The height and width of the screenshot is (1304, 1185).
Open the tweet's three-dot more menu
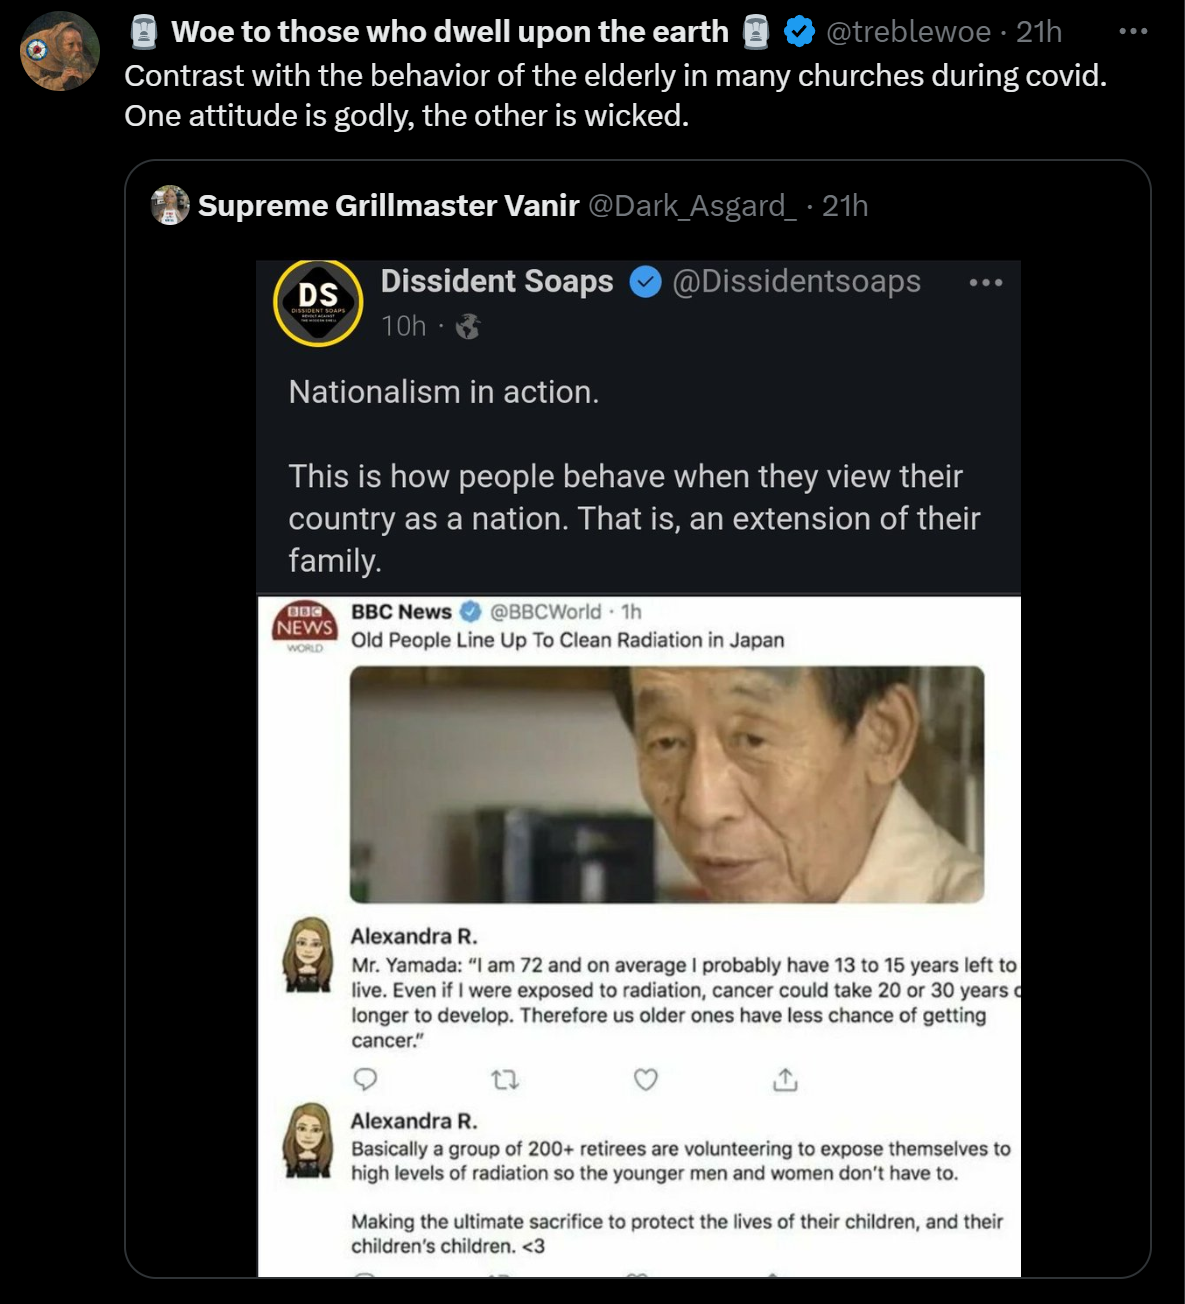[x=1133, y=32]
